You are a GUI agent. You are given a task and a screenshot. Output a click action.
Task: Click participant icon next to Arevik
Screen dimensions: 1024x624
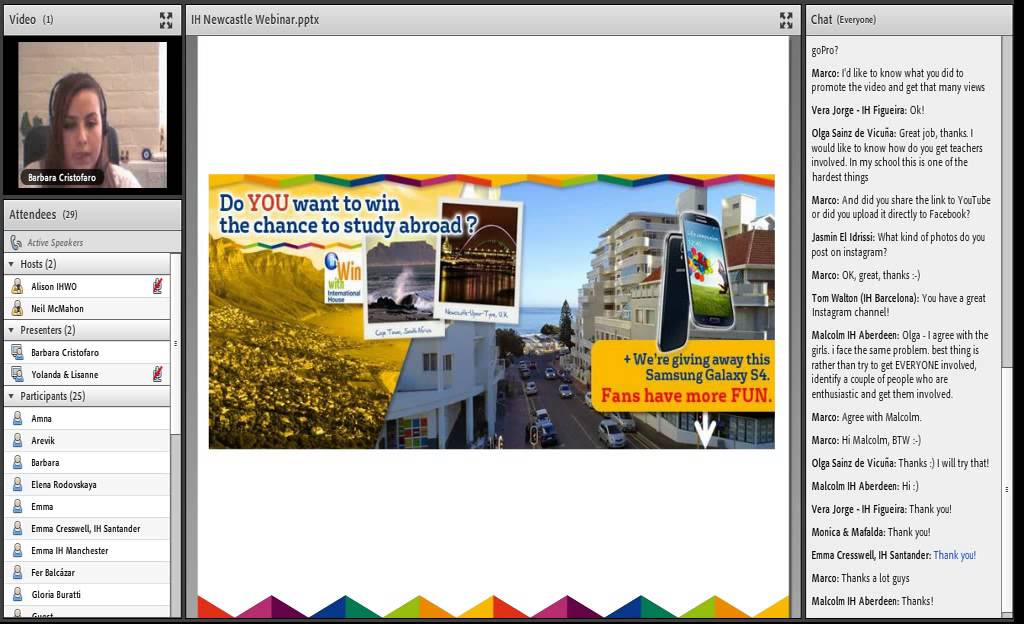[x=18, y=441]
